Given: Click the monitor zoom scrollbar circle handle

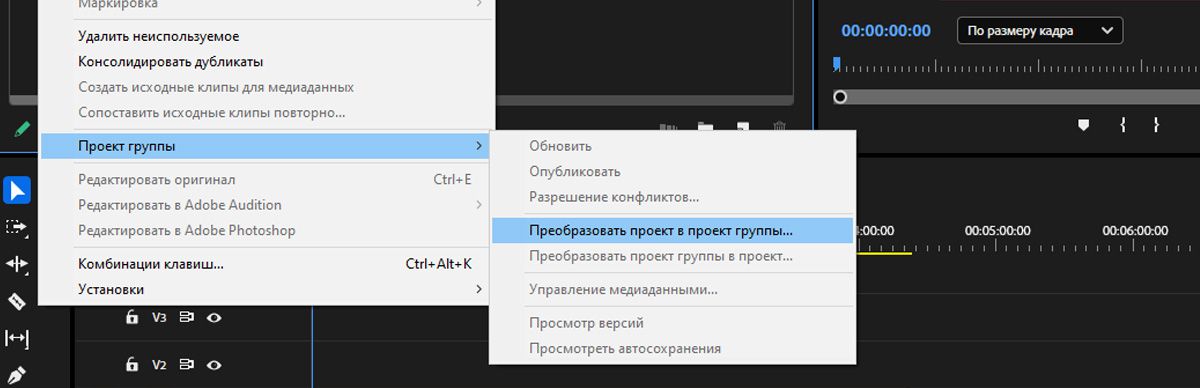Looking at the screenshot, I should 840,97.
